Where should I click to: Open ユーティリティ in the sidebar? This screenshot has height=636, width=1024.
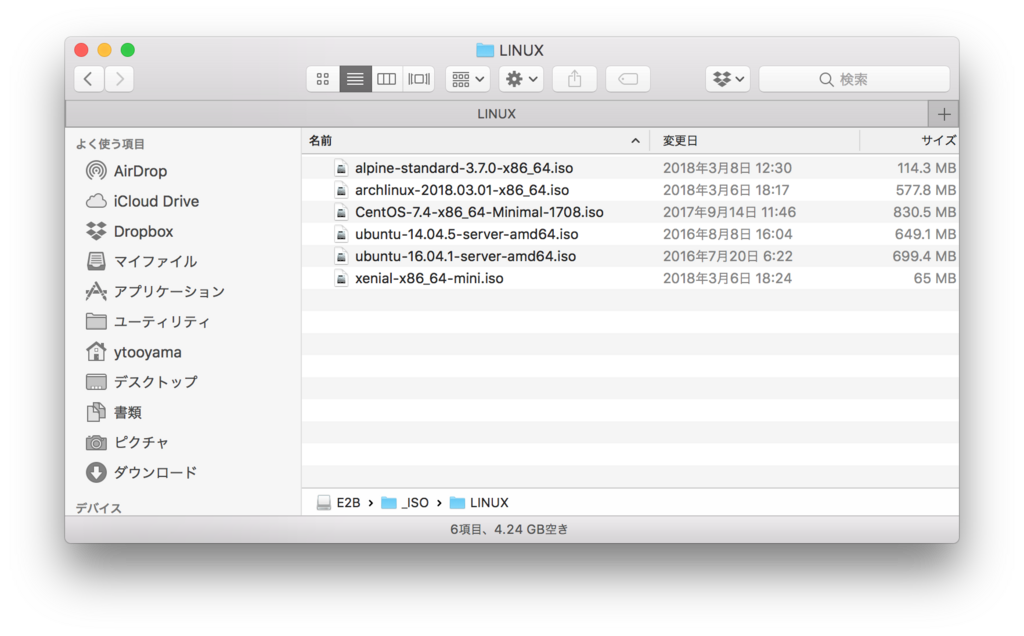pyautogui.click(x=148, y=321)
